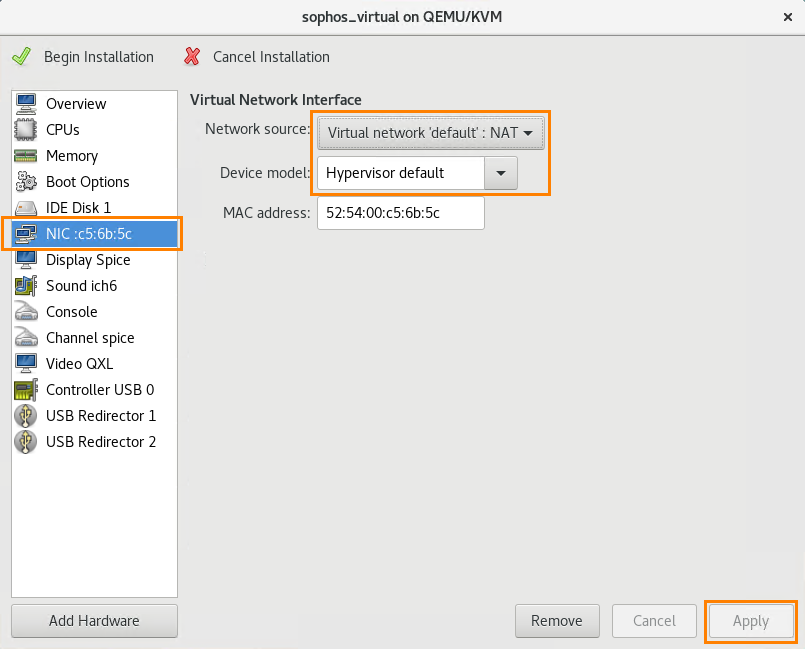Remove the selected NIC device
Viewport: 805px width, 649px height.
(x=557, y=620)
